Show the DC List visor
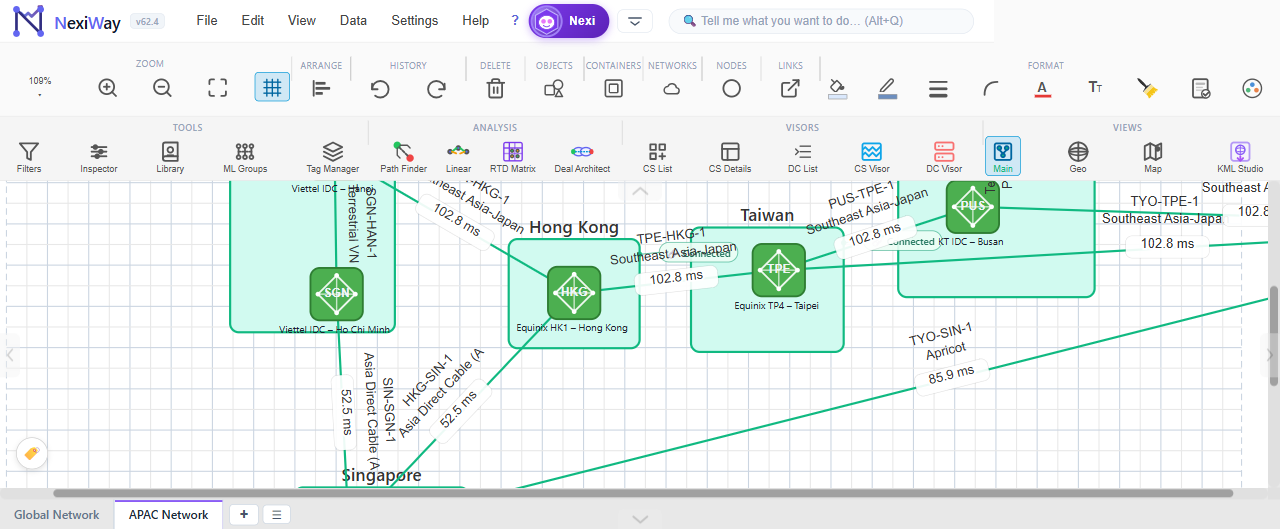The image size is (1280, 529). coord(802,156)
